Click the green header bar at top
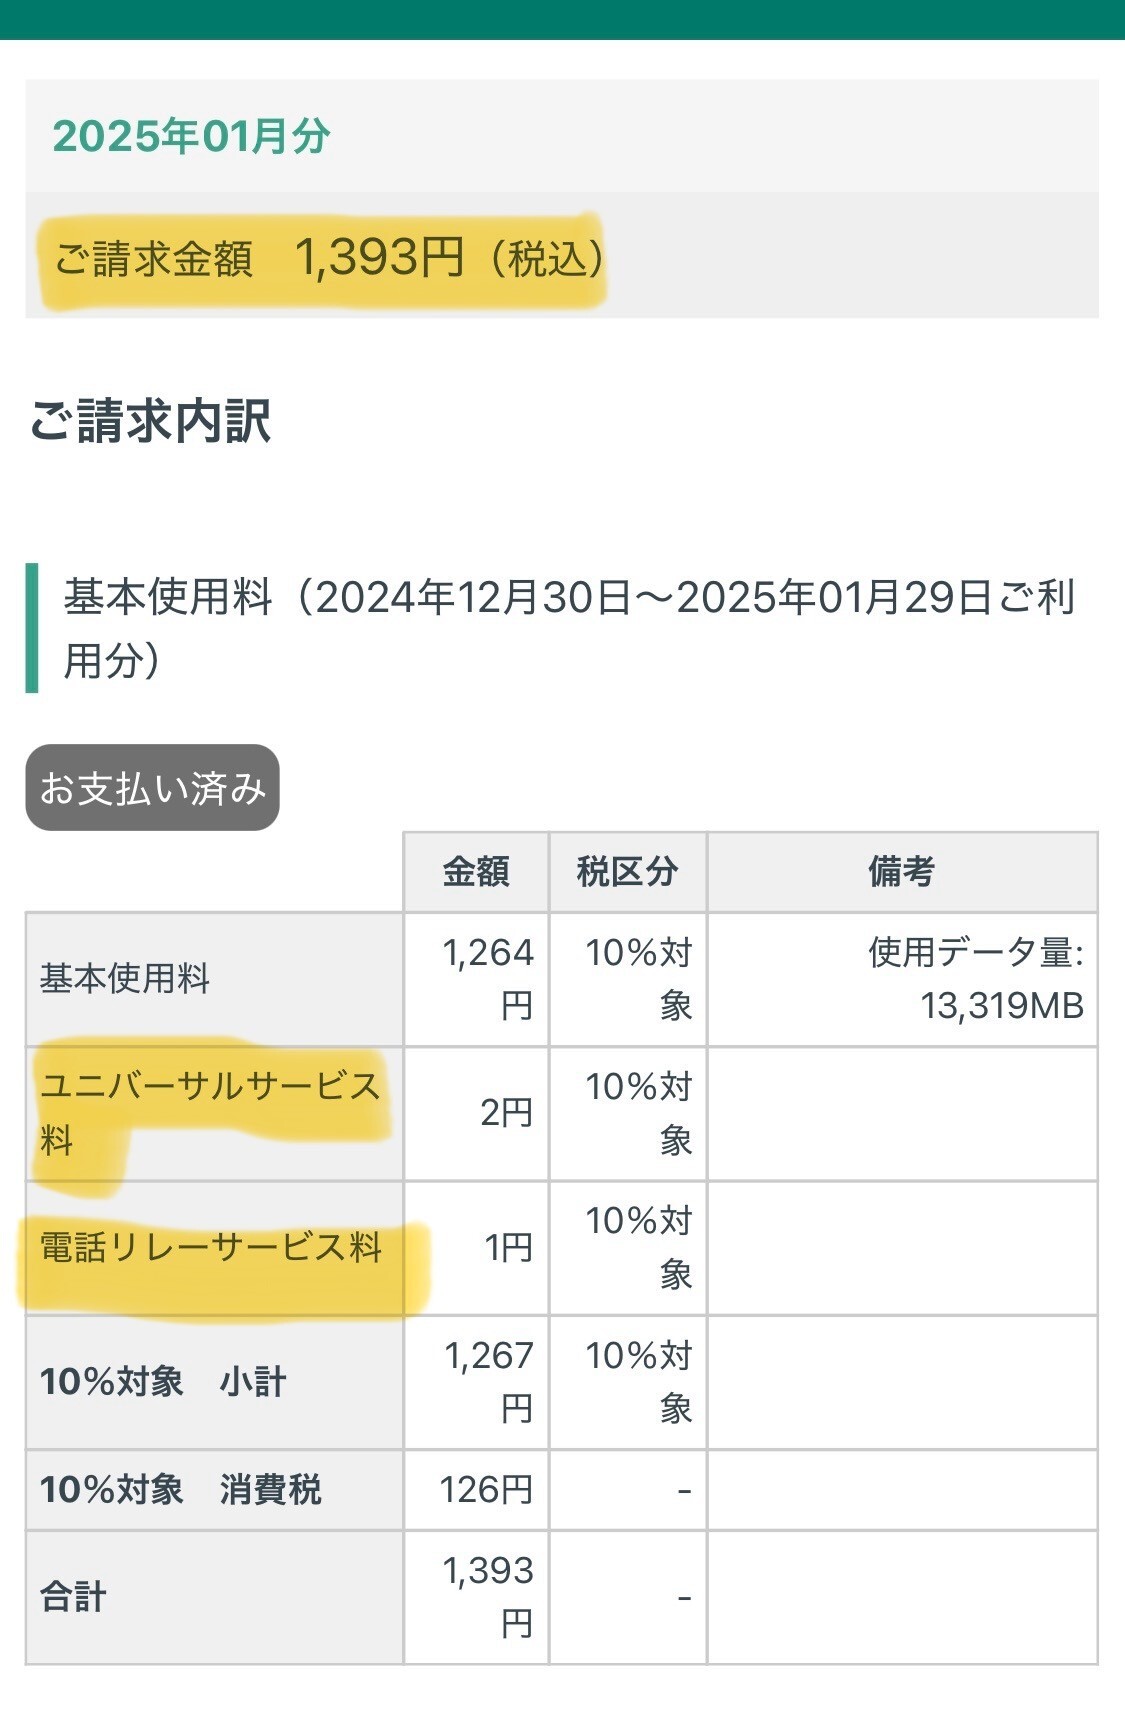The height and width of the screenshot is (1723, 1125). click(x=562, y=18)
